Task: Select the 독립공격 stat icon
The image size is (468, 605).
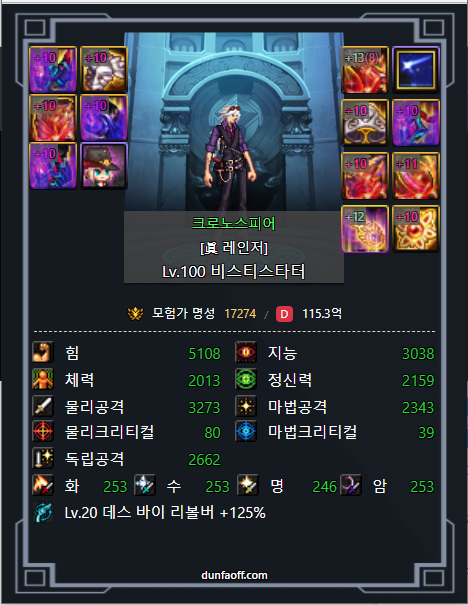Action: (43, 458)
